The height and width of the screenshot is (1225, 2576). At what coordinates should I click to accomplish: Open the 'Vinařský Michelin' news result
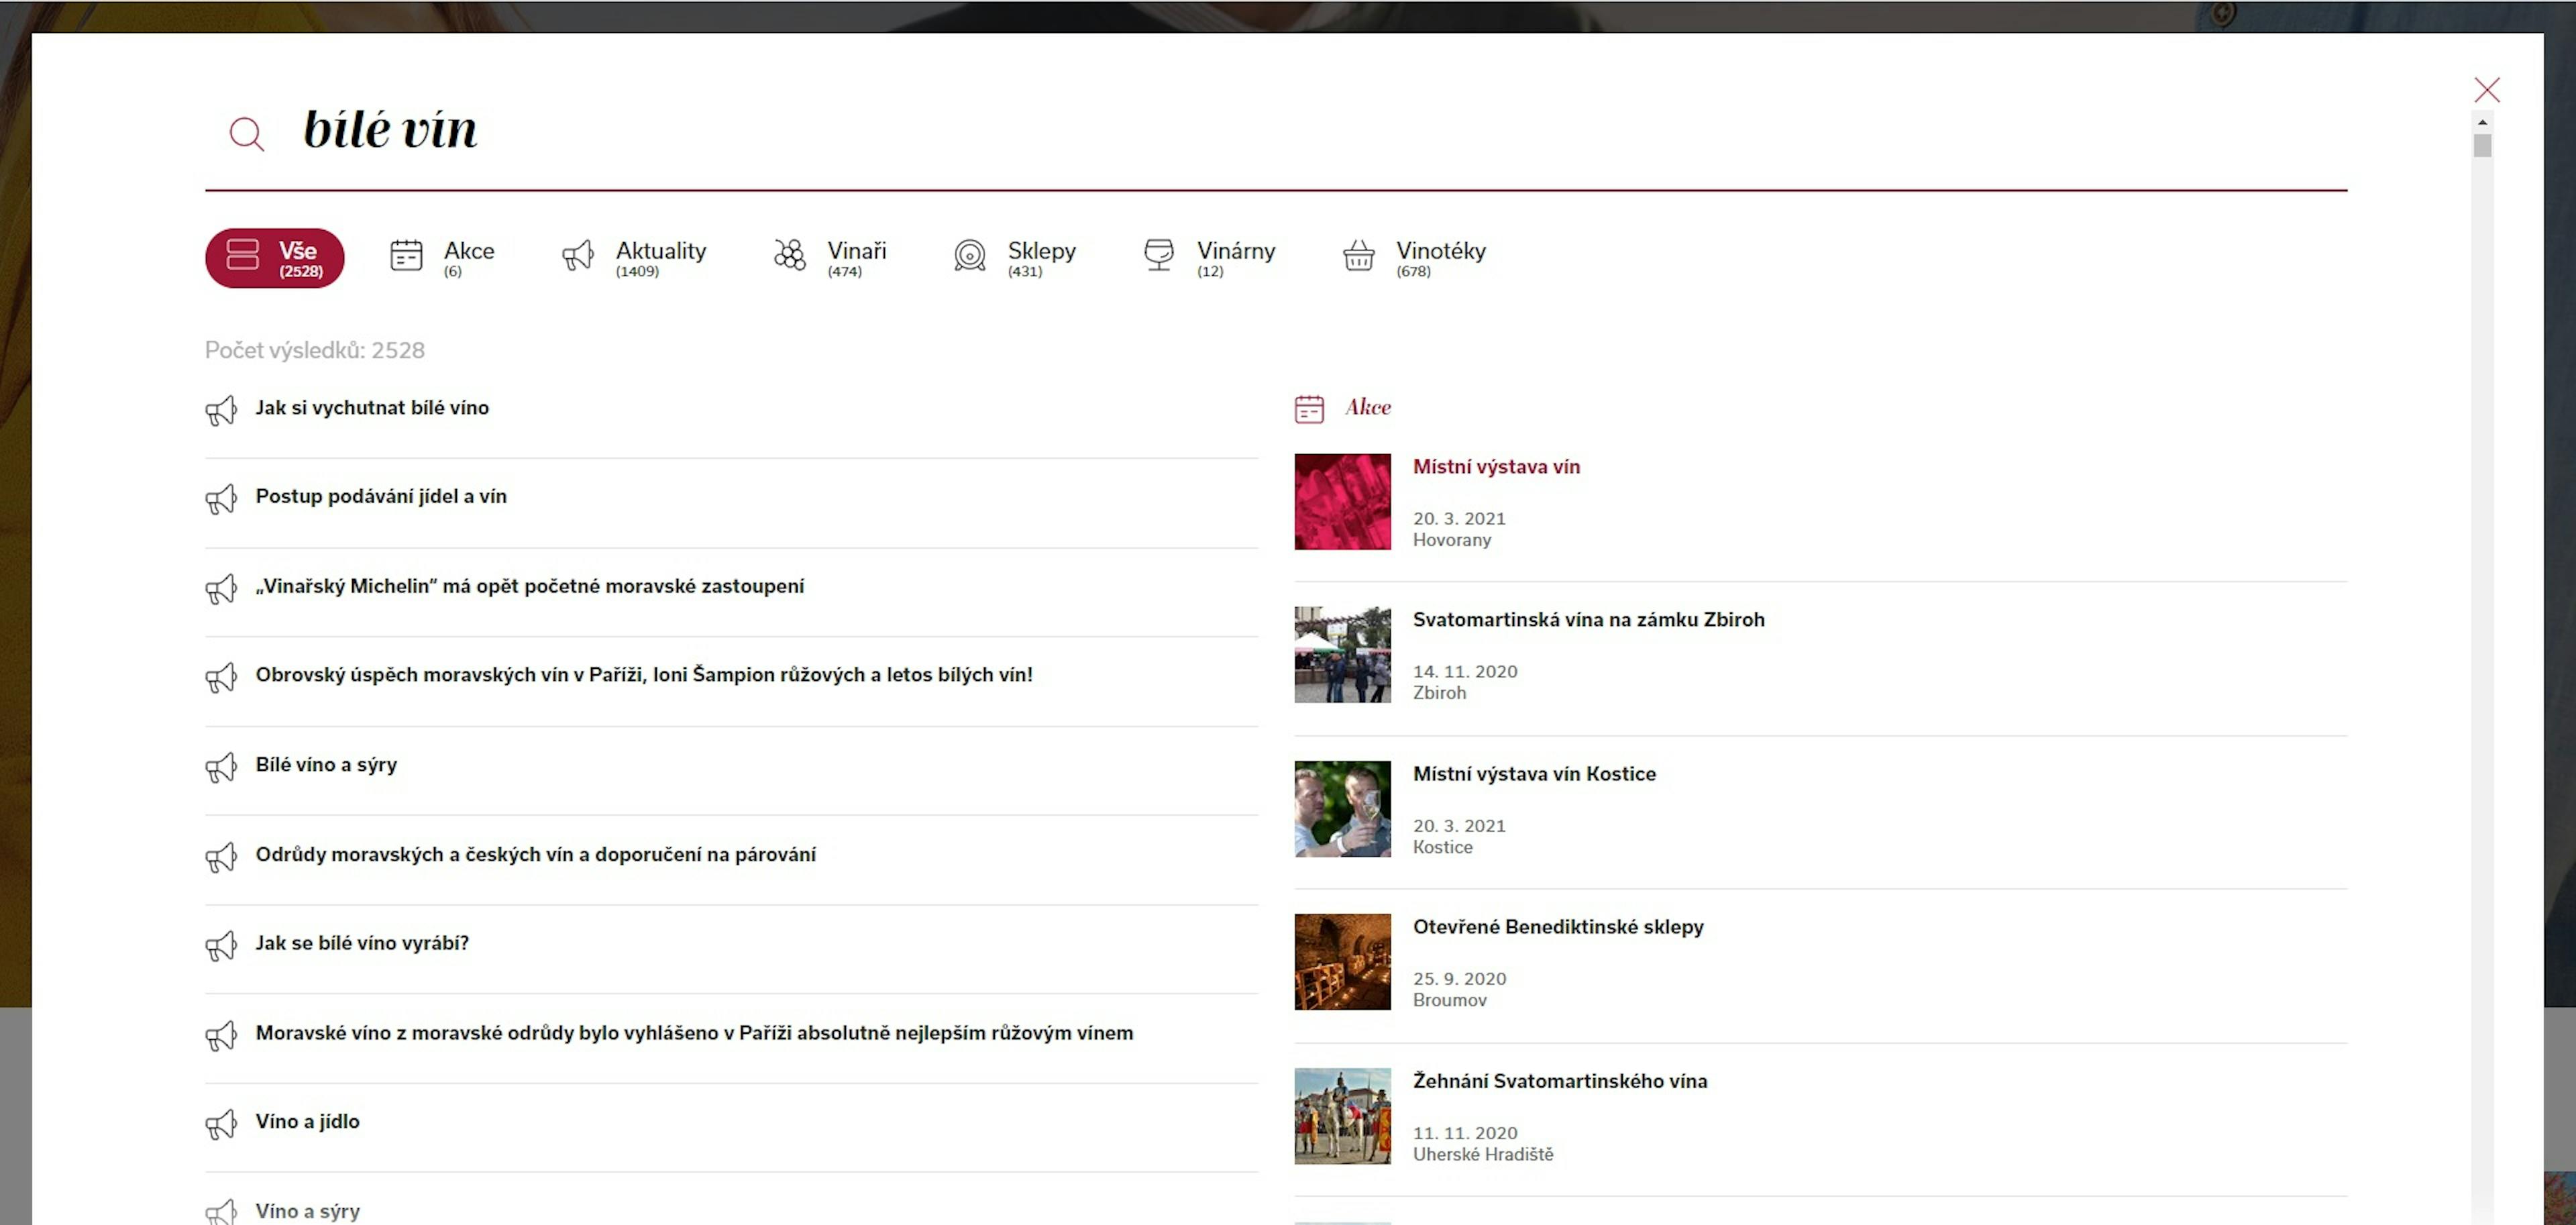[530, 587]
